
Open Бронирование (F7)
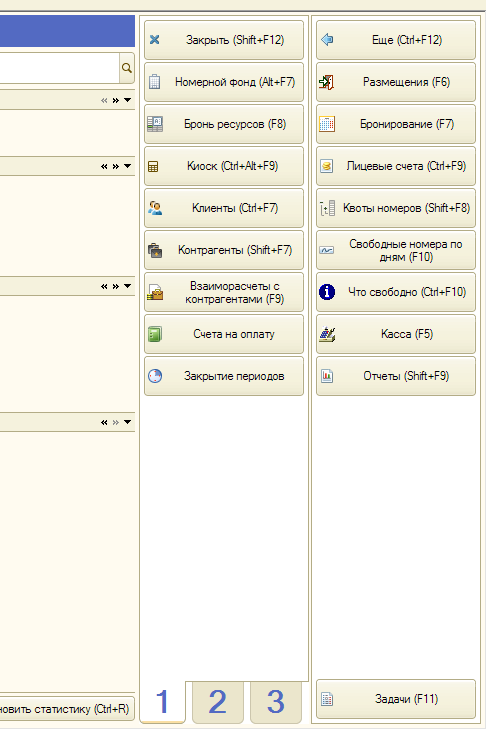tap(396, 124)
